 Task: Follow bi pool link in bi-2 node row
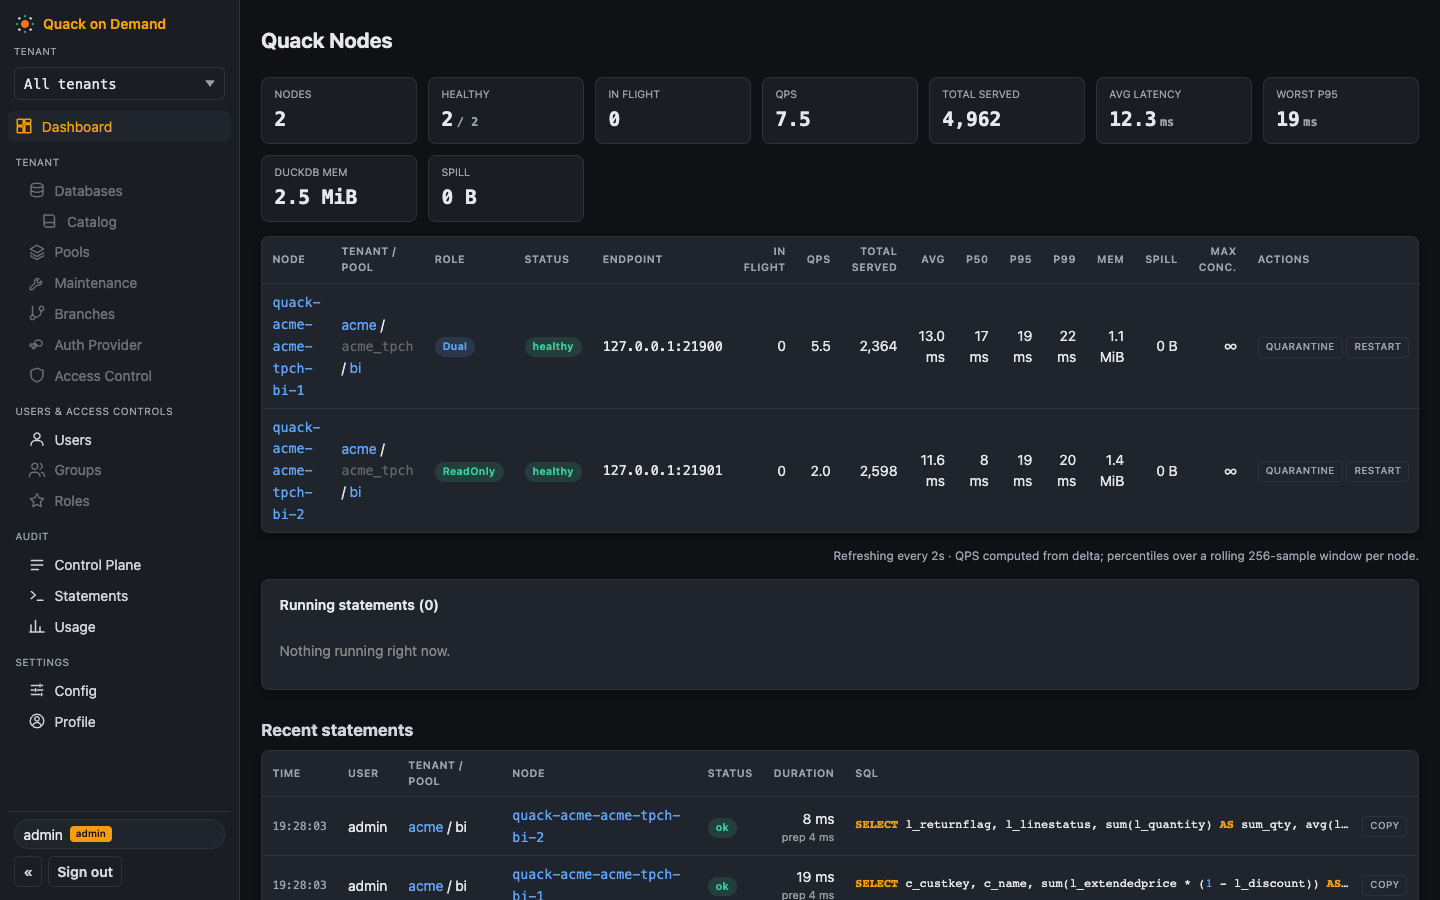355,492
